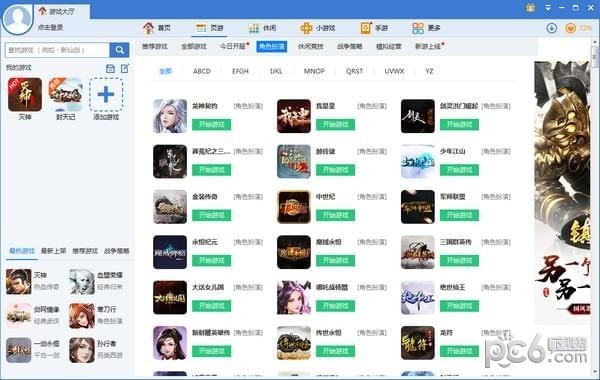
Task: Select the 休闲竞技 category filter
Action: (x=311, y=46)
